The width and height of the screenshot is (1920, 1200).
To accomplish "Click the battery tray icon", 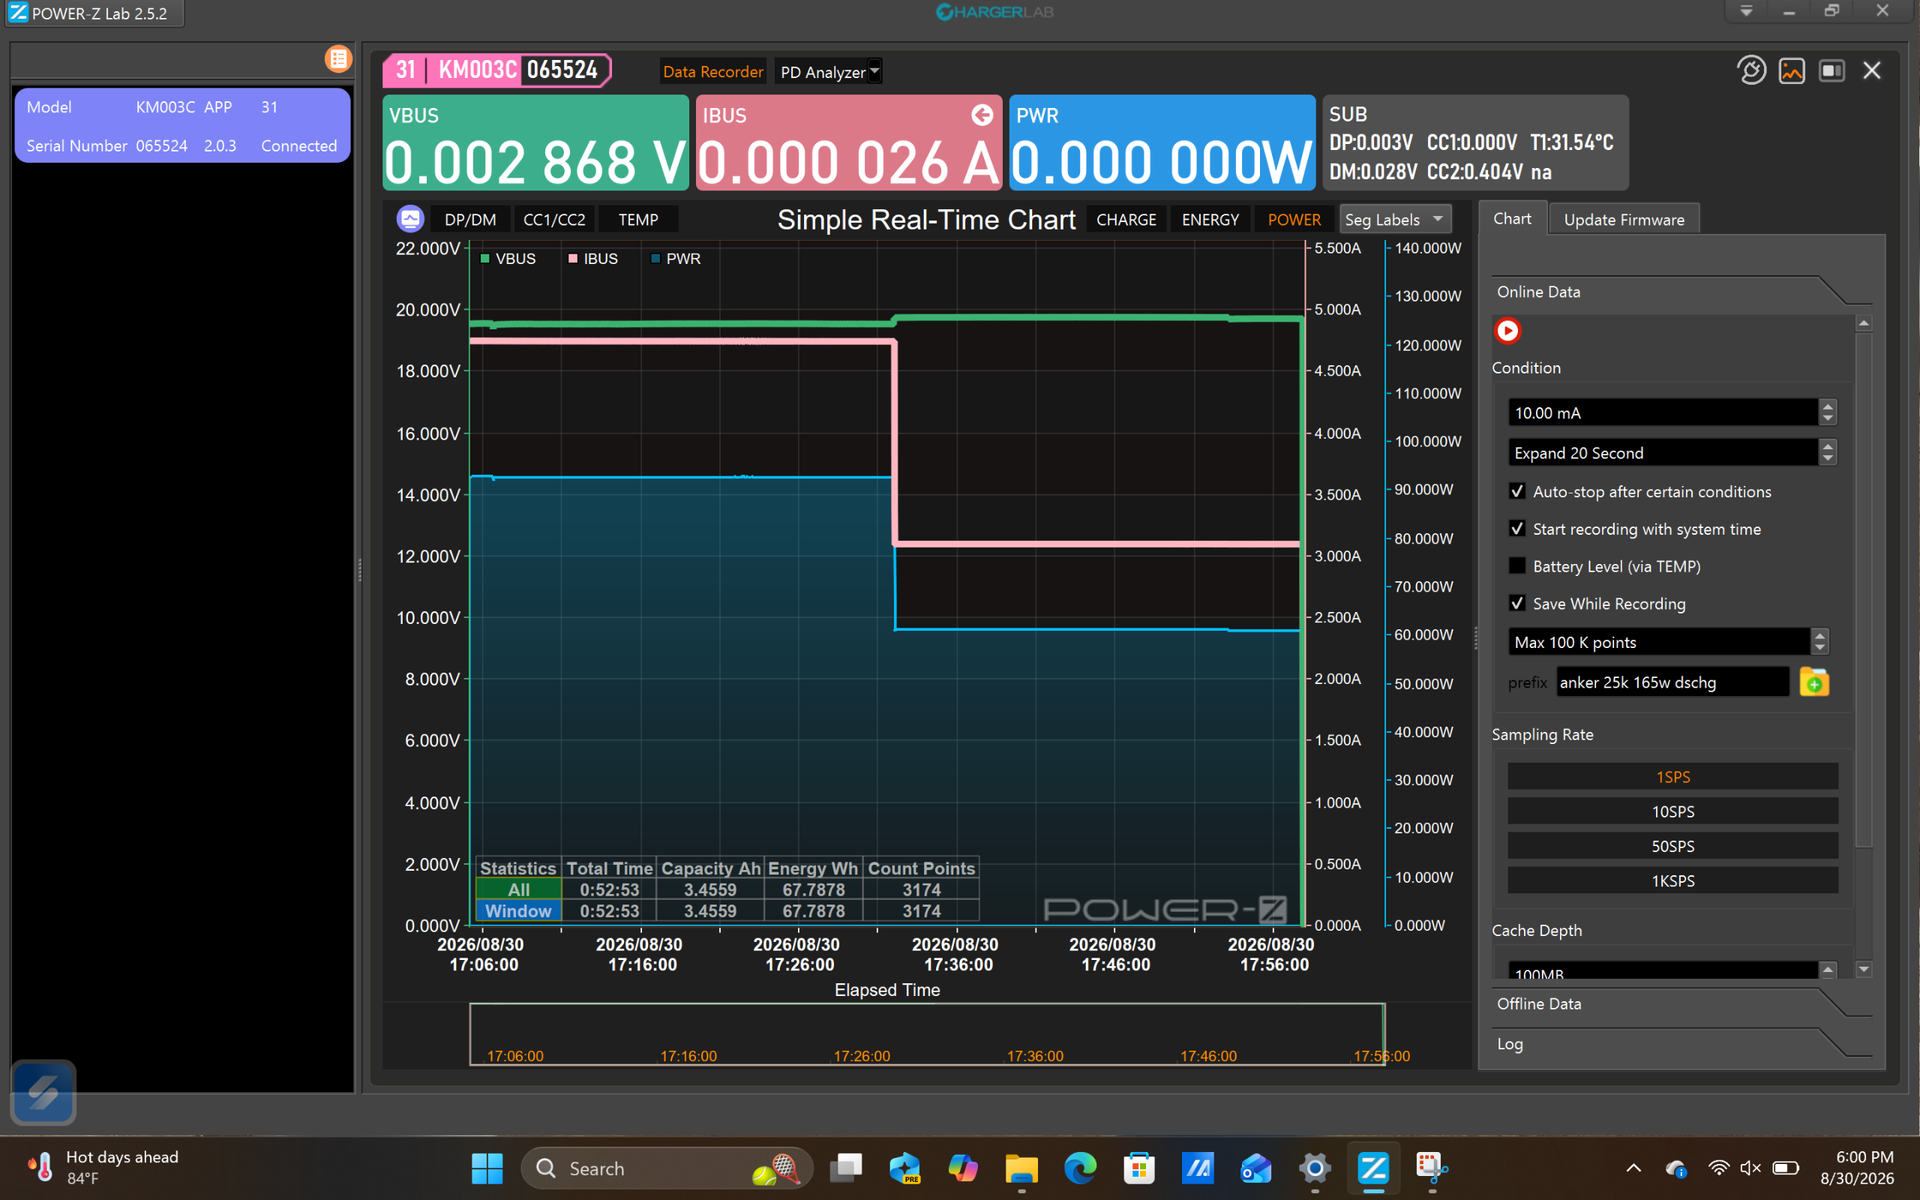I will pyautogui.click(x=1786, y=1168).
